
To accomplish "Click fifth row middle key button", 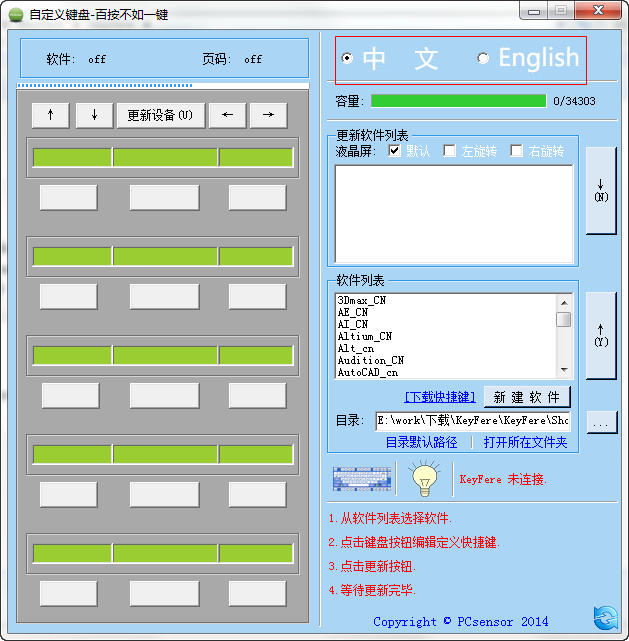I will coord(165,594).
